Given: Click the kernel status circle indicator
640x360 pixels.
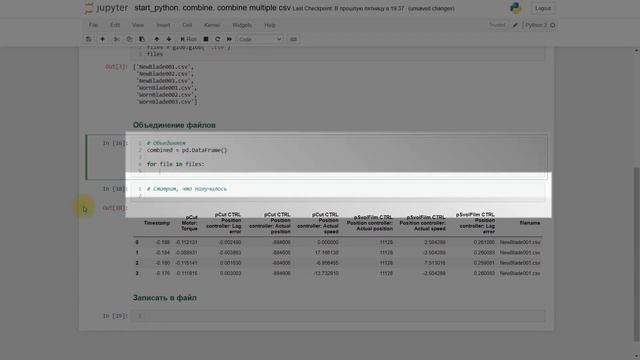Looking at the screenshot, I should click(553, 25).
